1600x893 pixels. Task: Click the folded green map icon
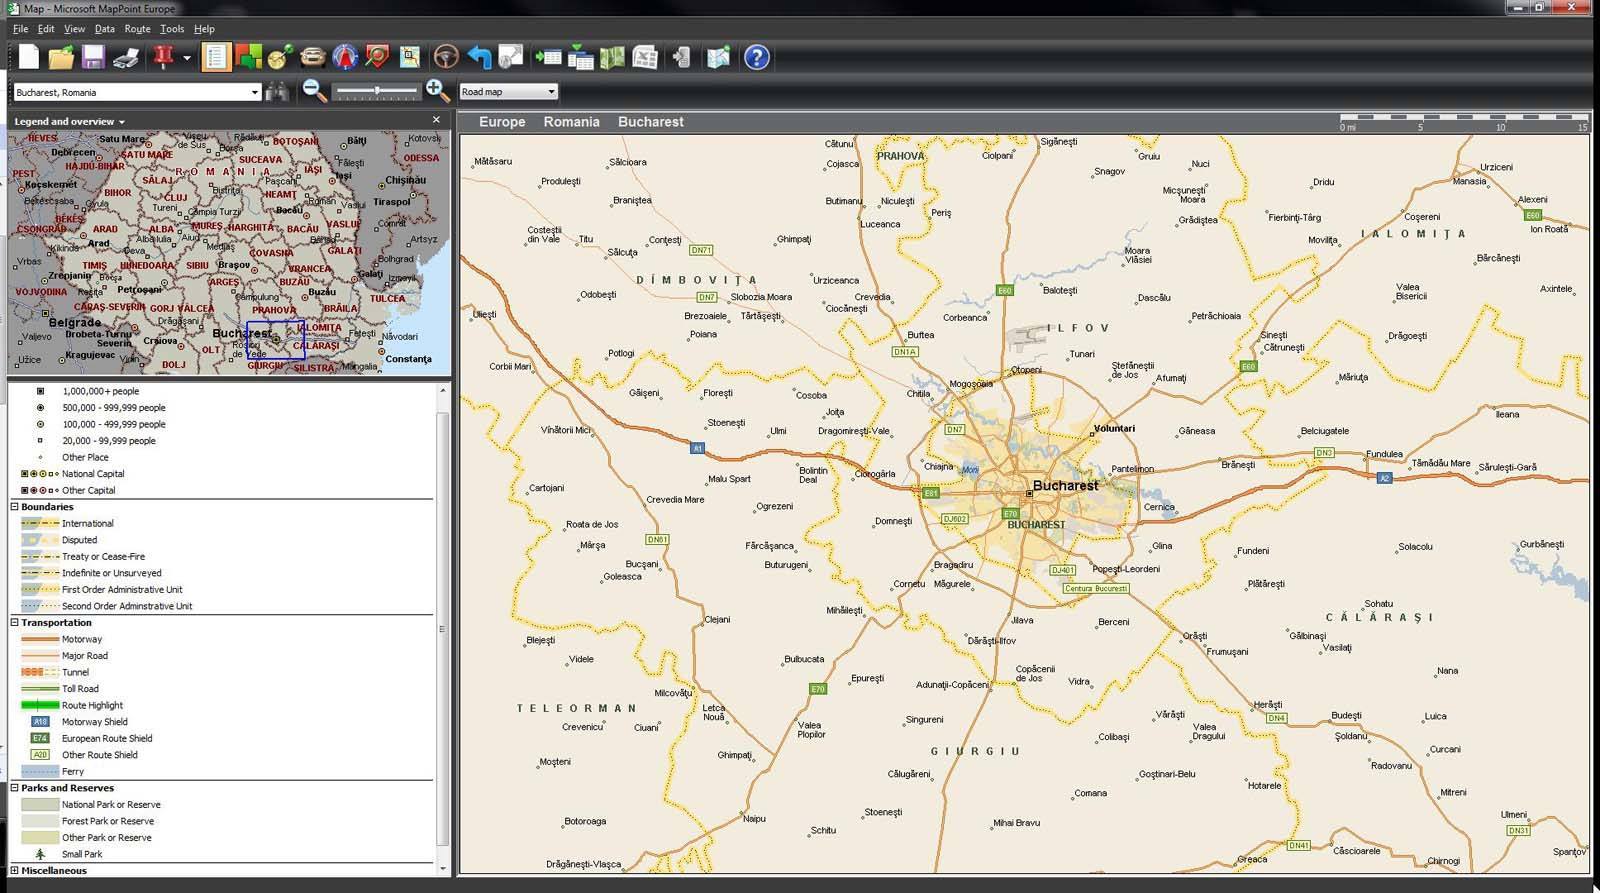coord(612,57)
